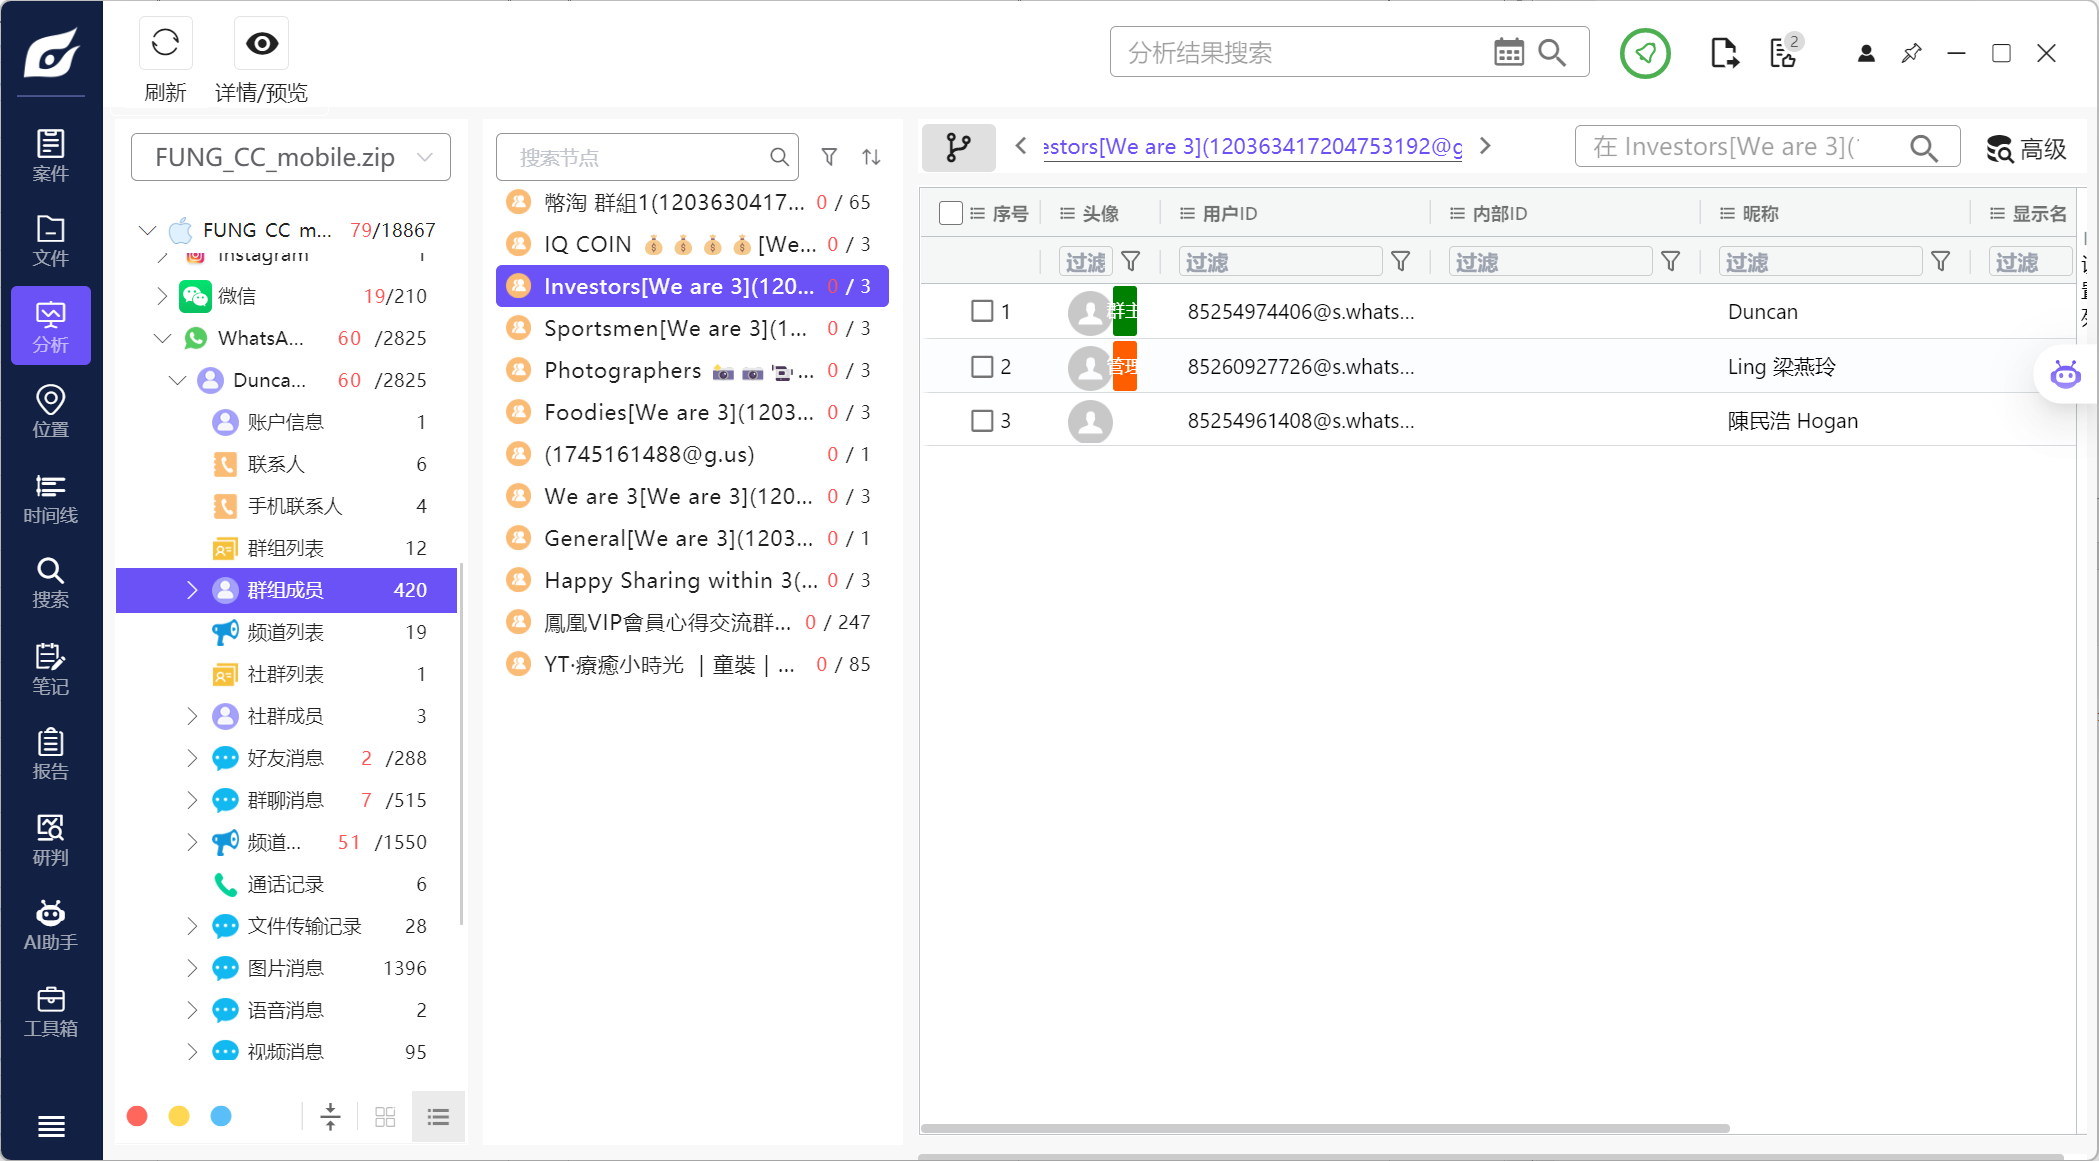2099x1161 pixels.
Task: Expand the 群聊消息 tree node
Action: coord(192,800)
